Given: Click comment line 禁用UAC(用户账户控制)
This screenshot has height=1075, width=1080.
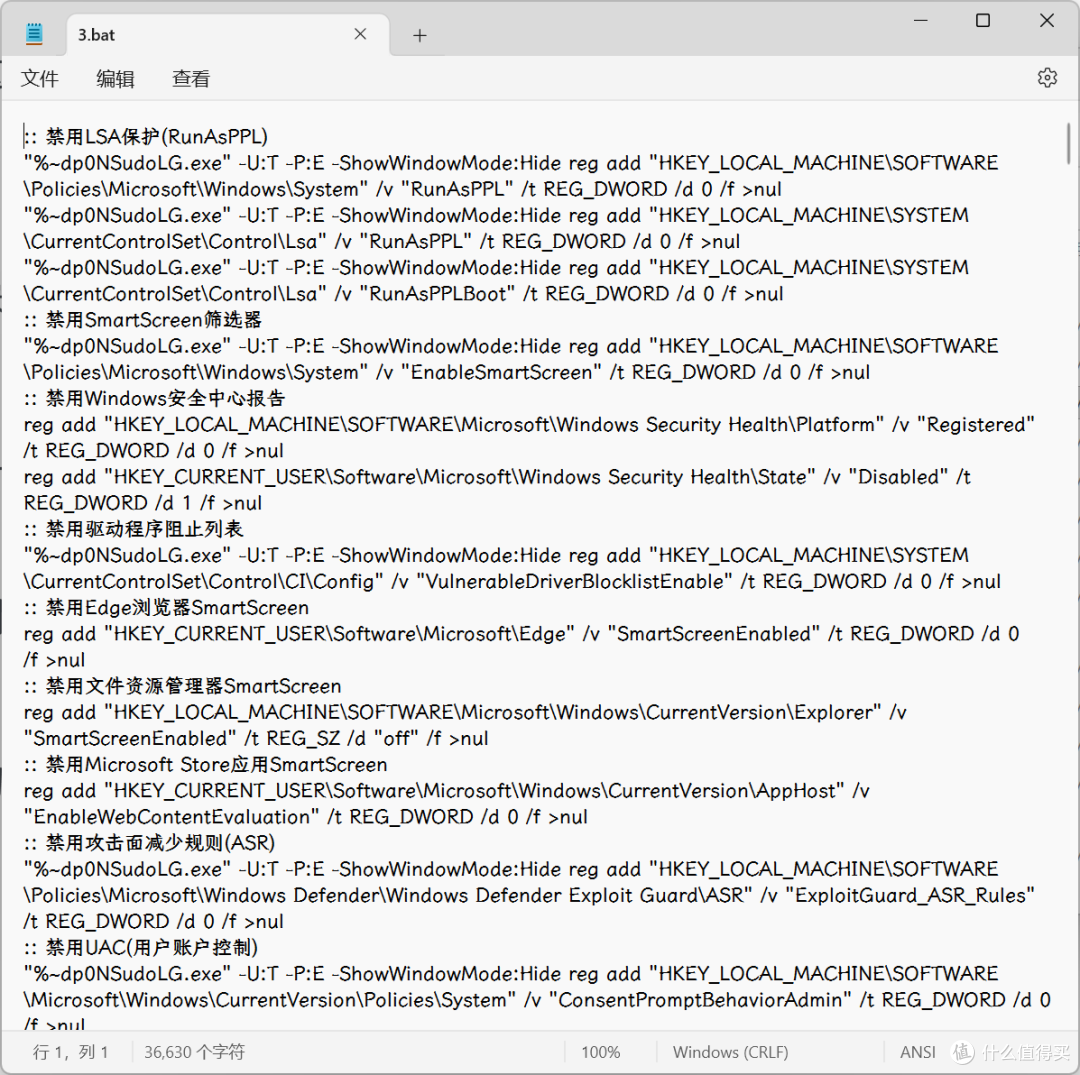Looking at the screenshot, I should (x=141, y=948).
